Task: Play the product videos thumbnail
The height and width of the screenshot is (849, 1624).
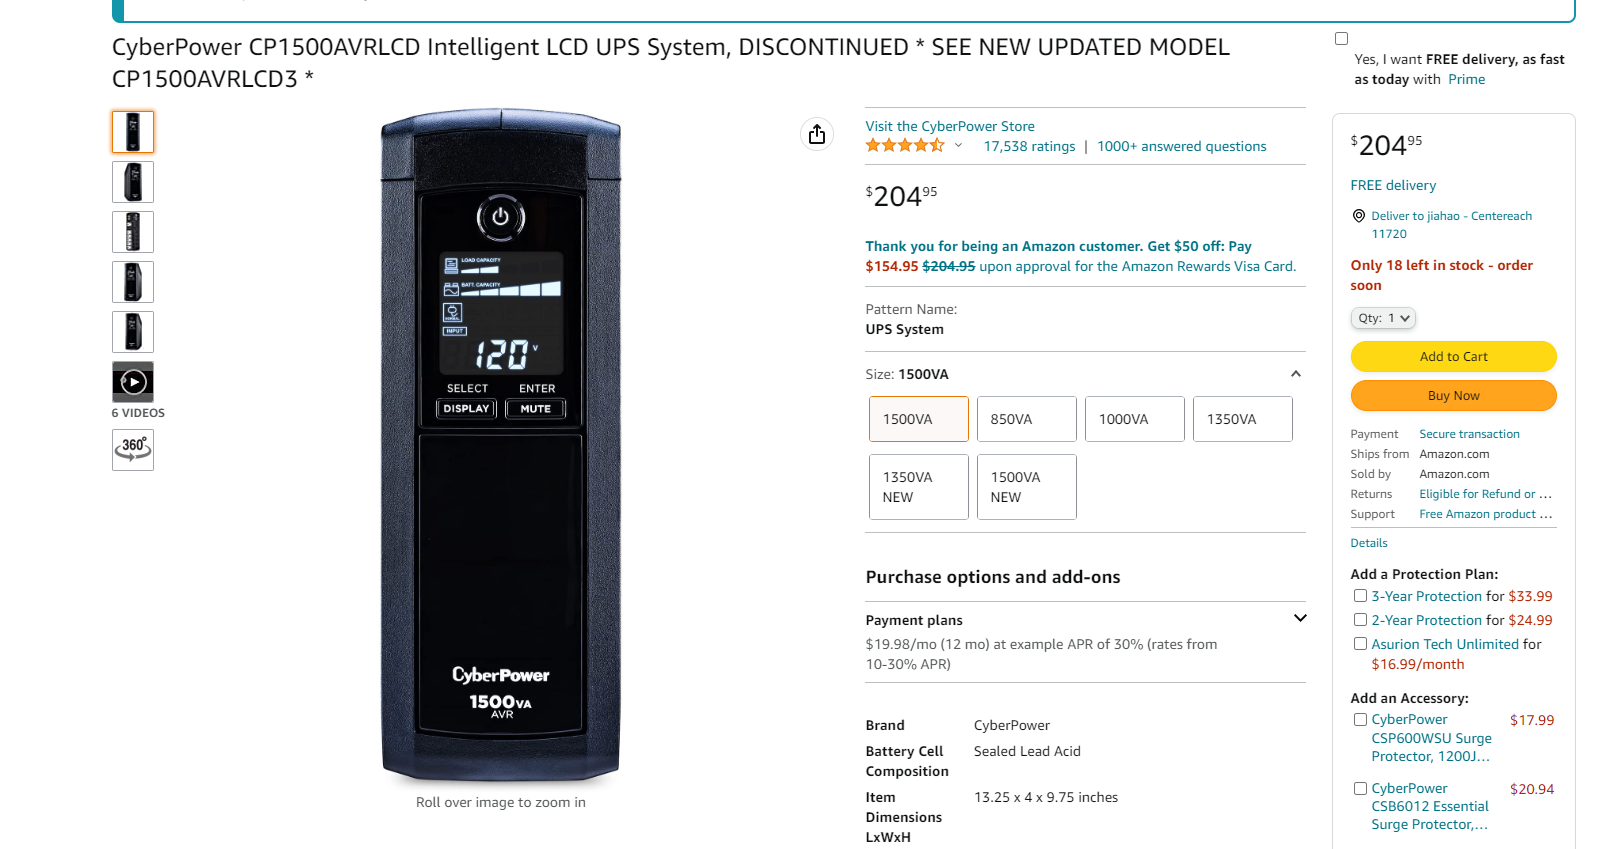Action: (x=133, y=382)
